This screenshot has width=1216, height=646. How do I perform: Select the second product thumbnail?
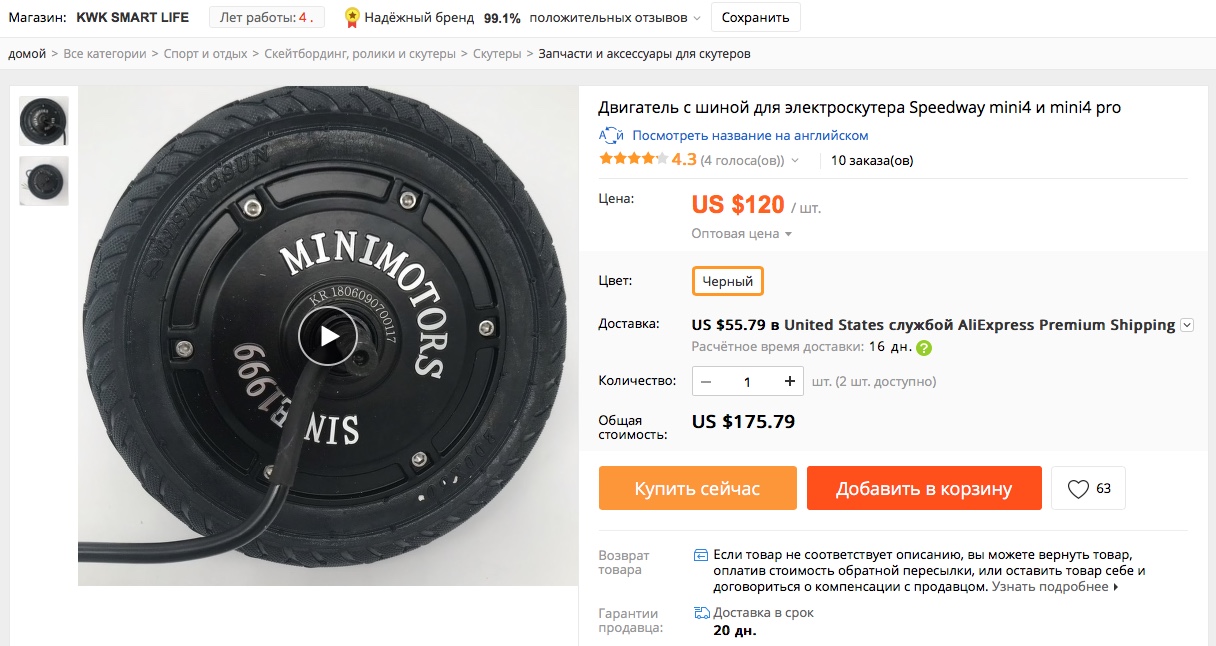44,181
